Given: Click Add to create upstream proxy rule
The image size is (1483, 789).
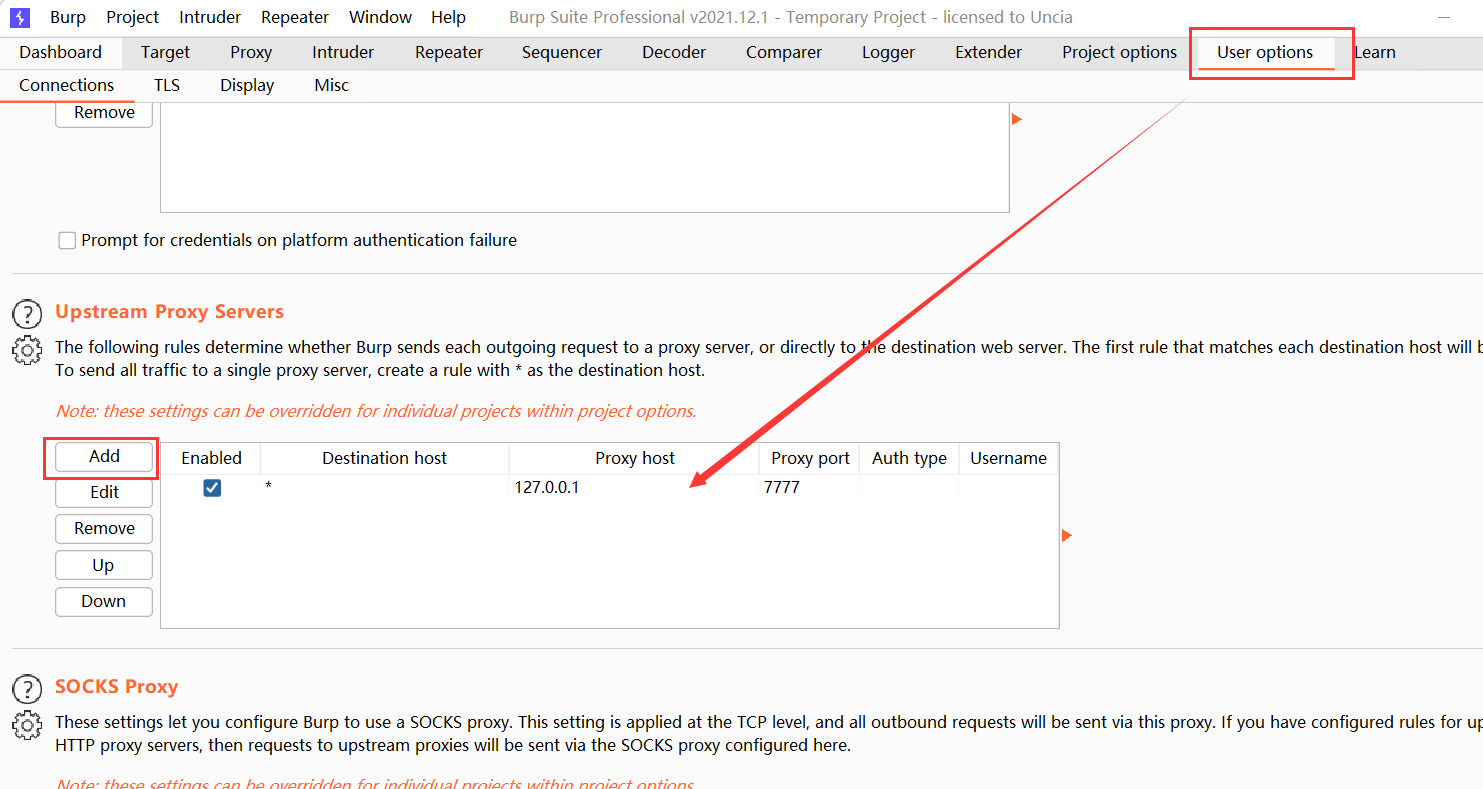Looking at the screenshot, I should click(x=104, y=456).
